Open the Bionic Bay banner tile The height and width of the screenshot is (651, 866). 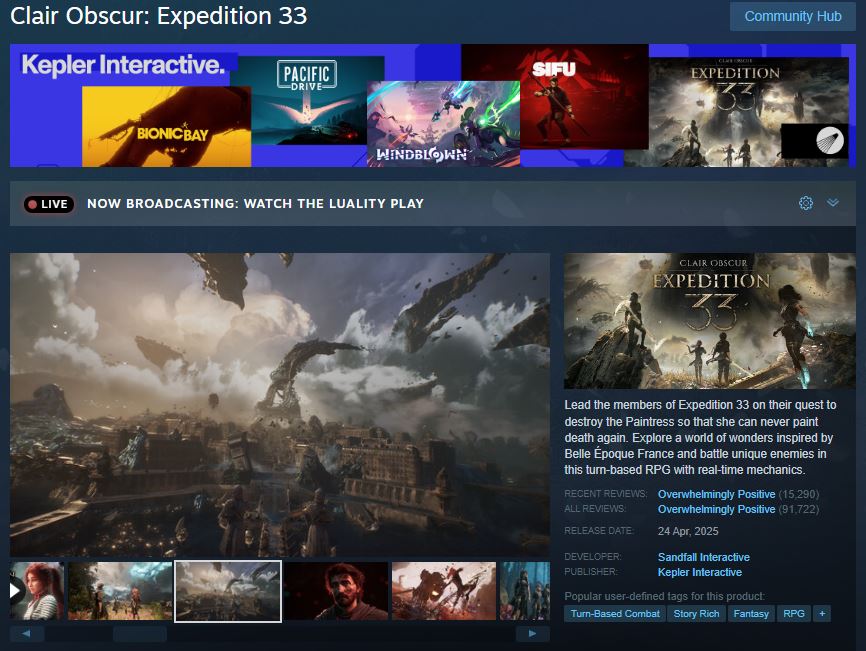pyautogui.click(x=166, y=126)
